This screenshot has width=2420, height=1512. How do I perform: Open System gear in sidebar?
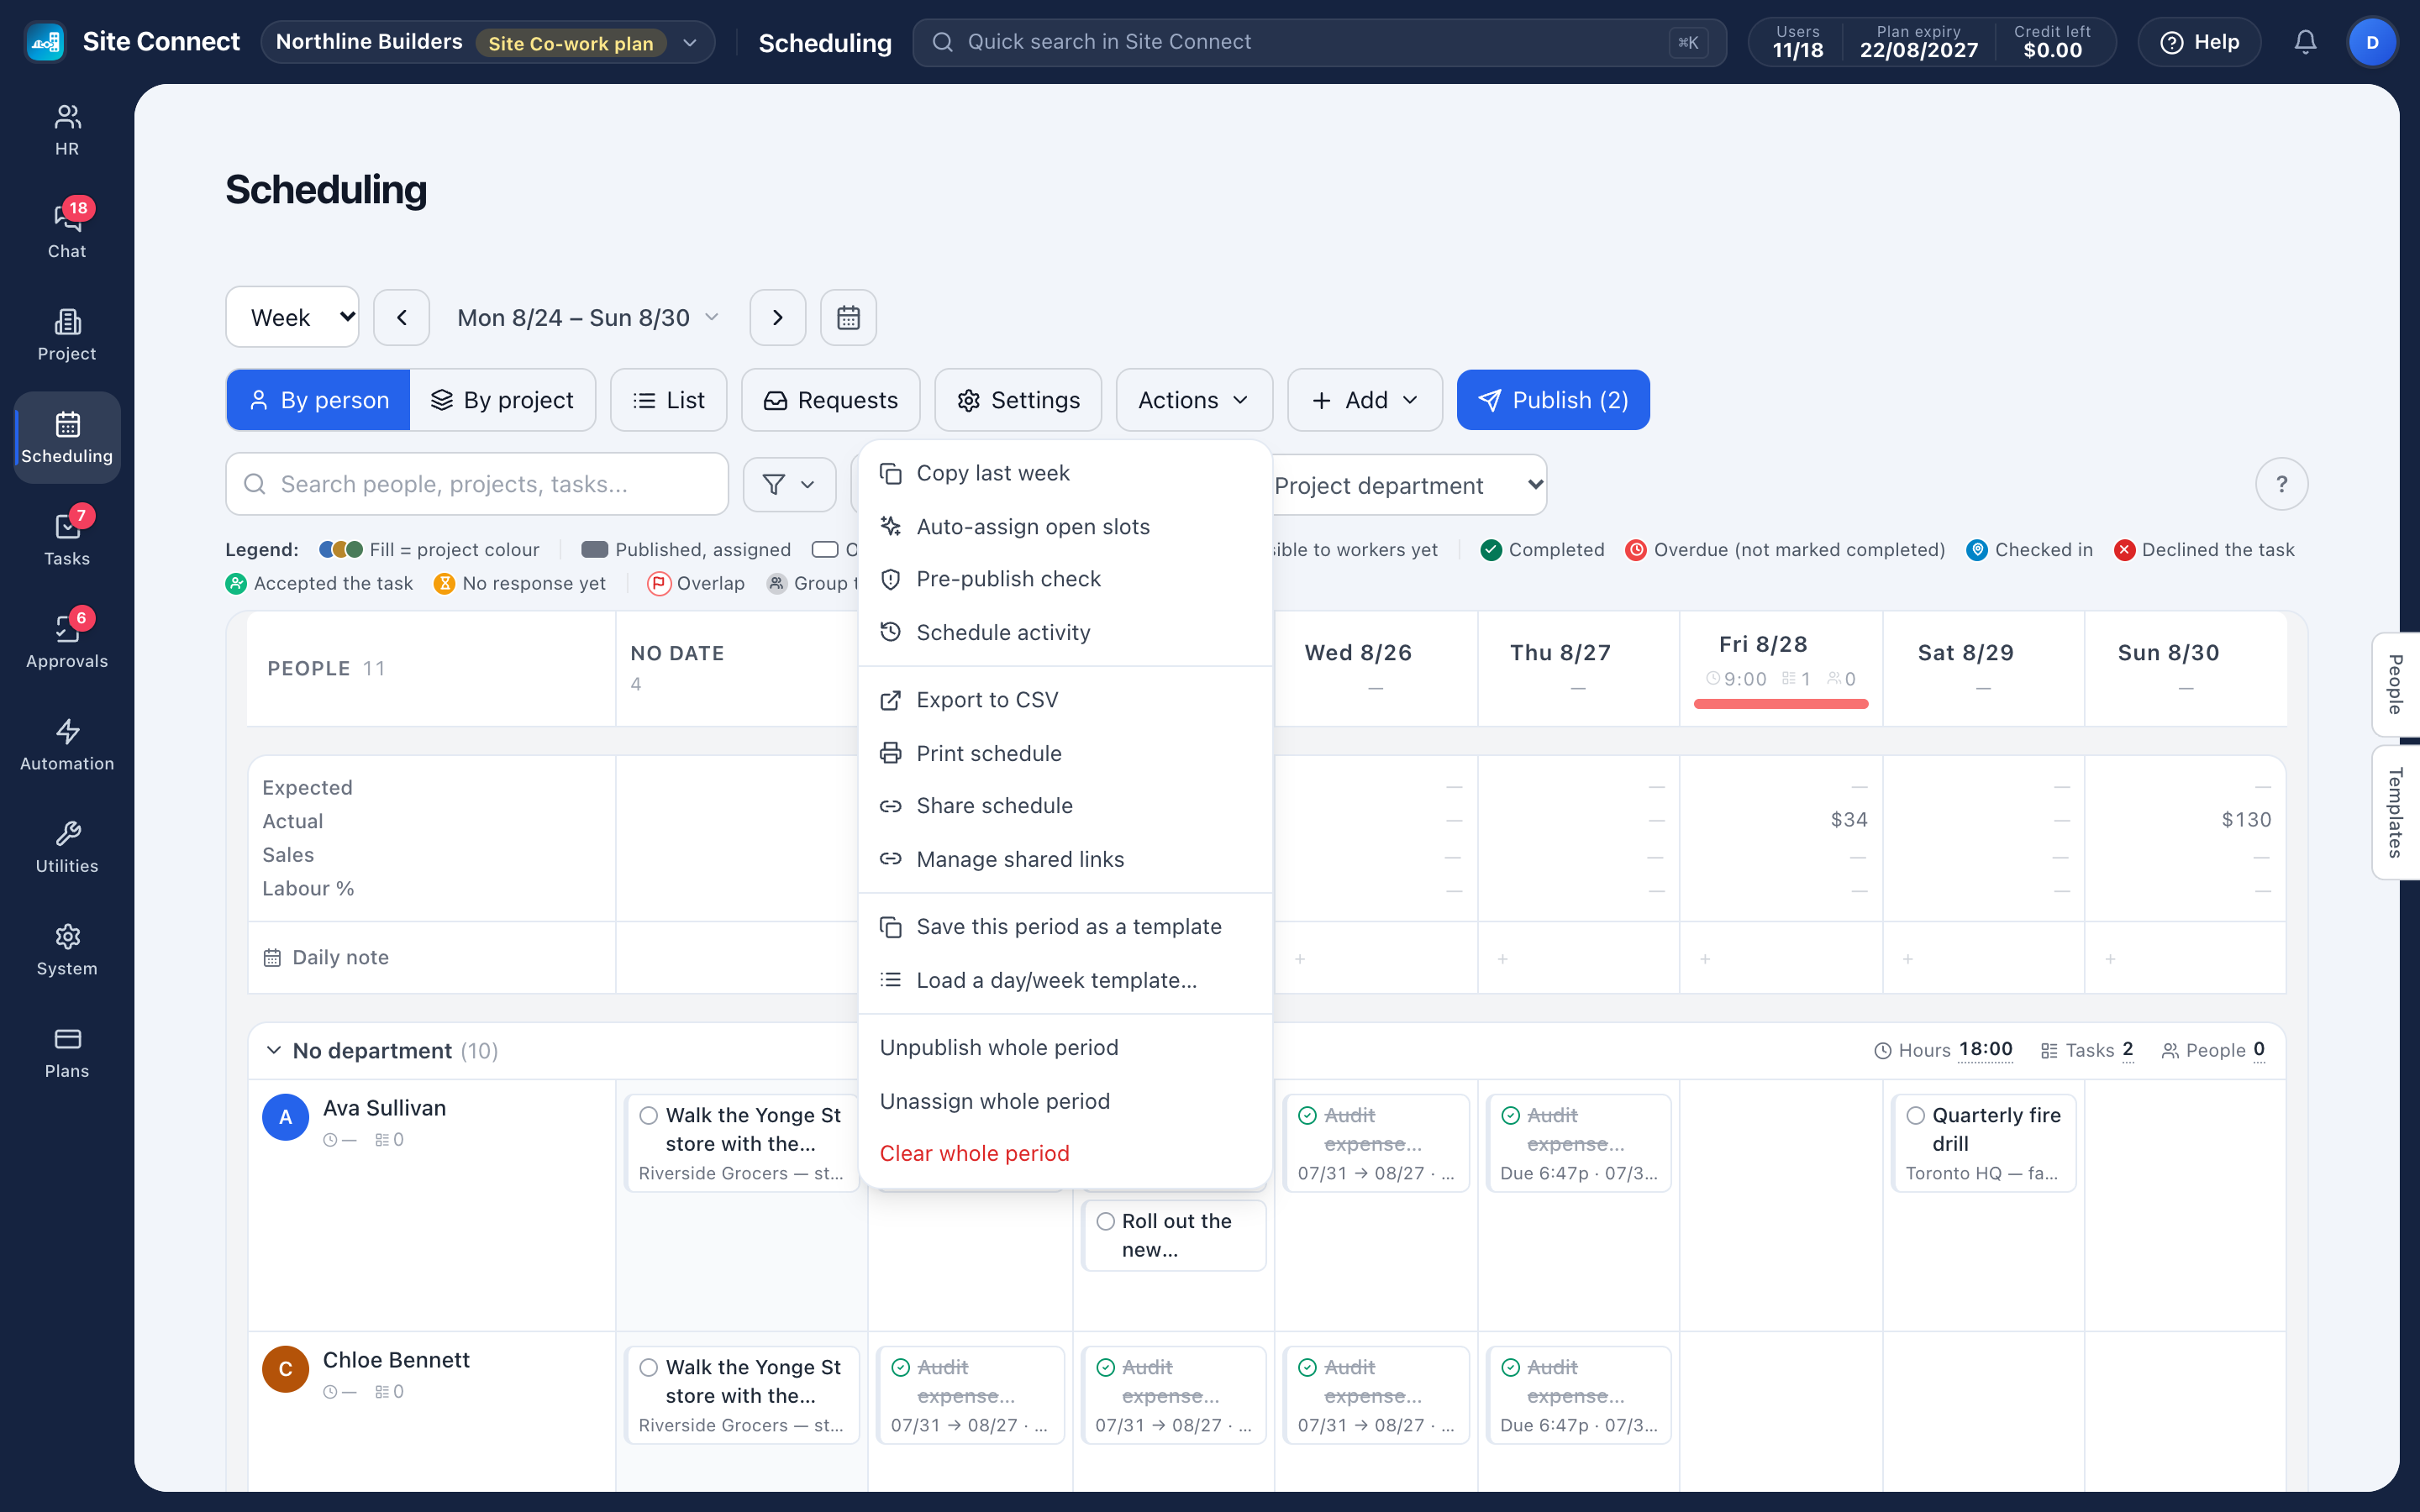coord(67,950)
